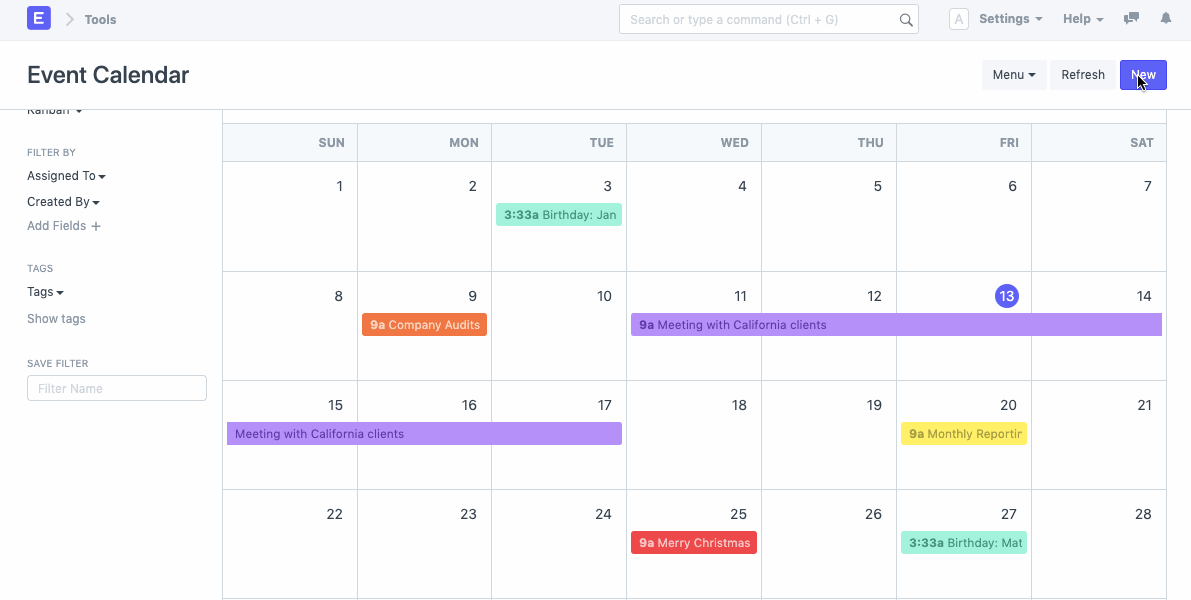The width and height of the screenshot is (1191, 600).
Task: Open the Tags filter dropdown
Action: click(45, 291)
